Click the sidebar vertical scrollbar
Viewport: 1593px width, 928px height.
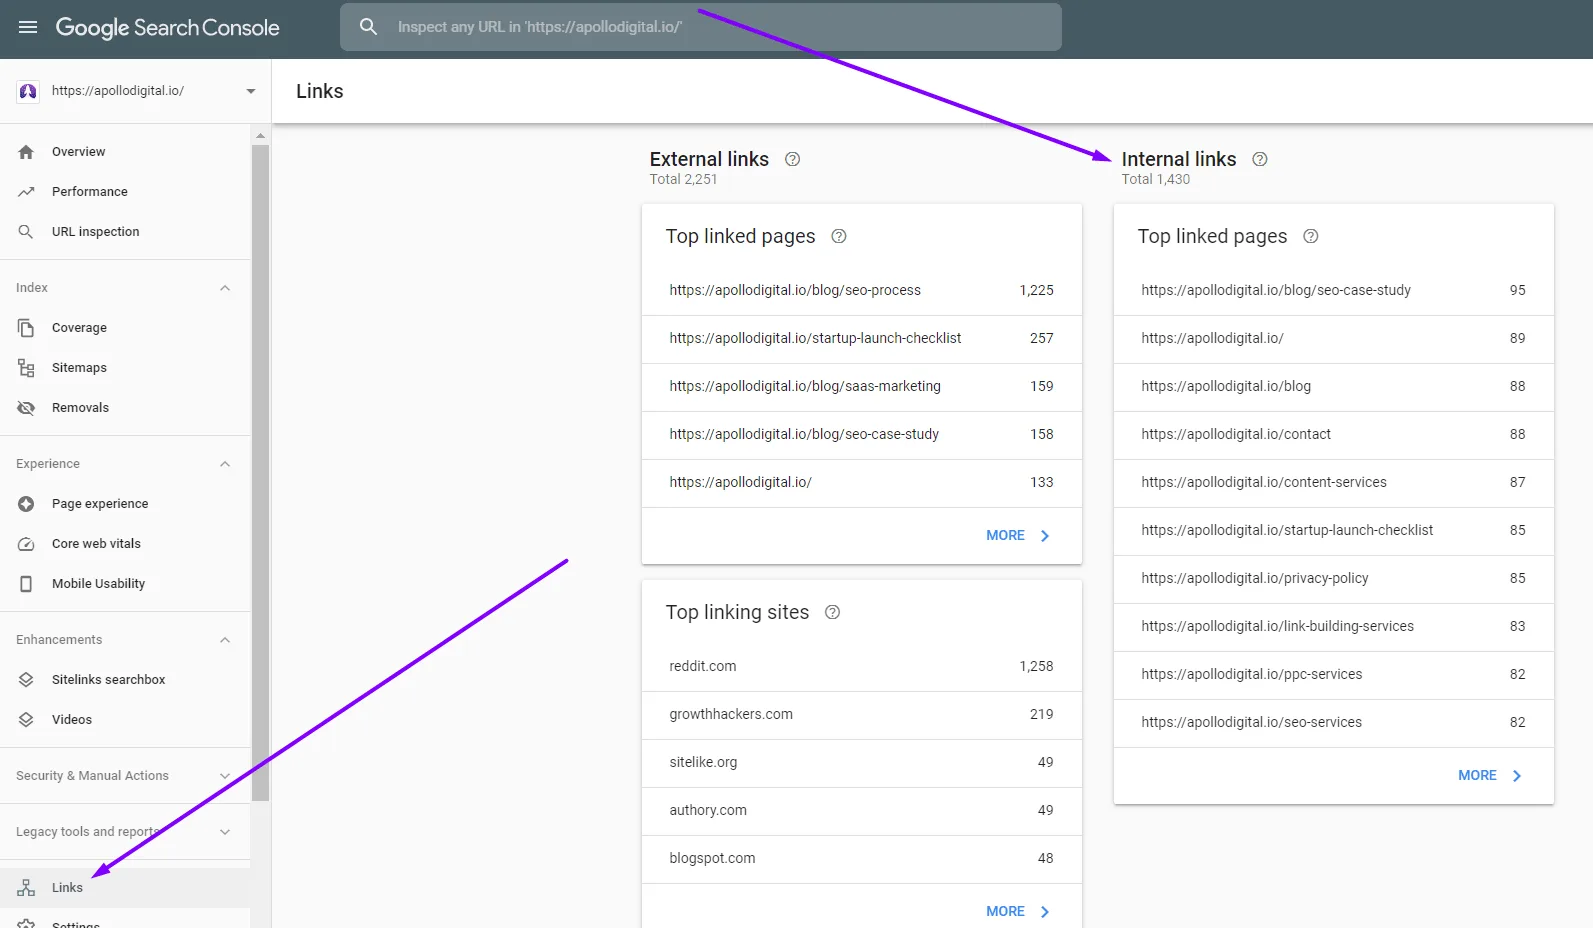point(260,472)
